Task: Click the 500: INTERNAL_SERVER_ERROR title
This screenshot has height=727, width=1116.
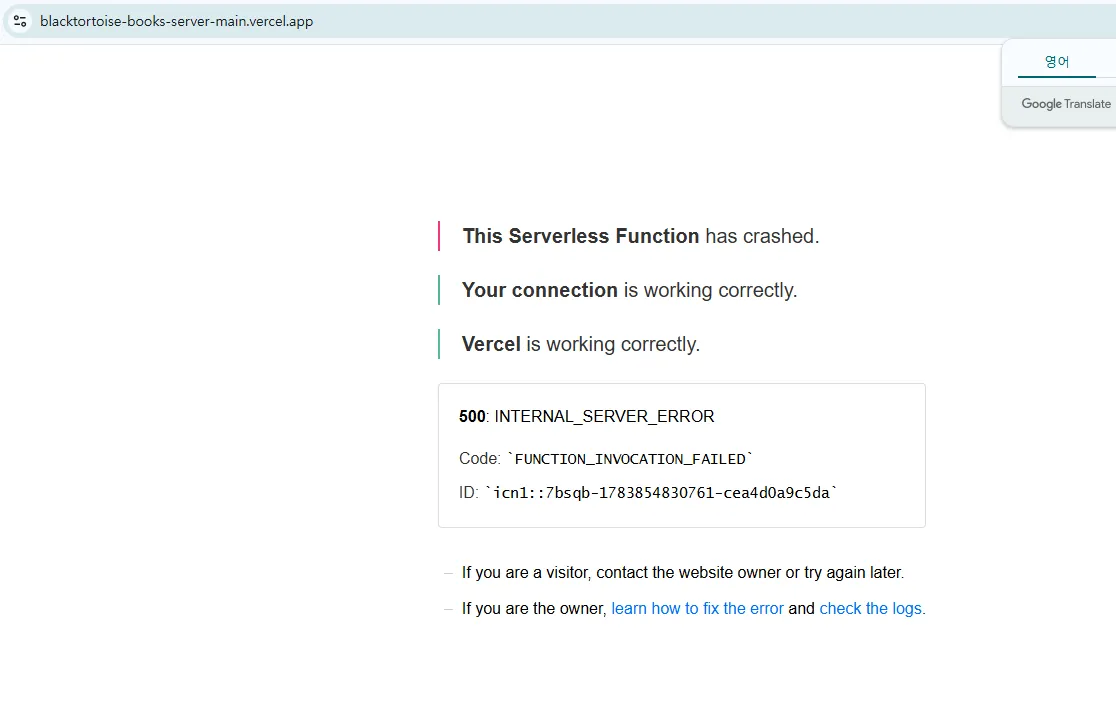Action: coord(586,416)
